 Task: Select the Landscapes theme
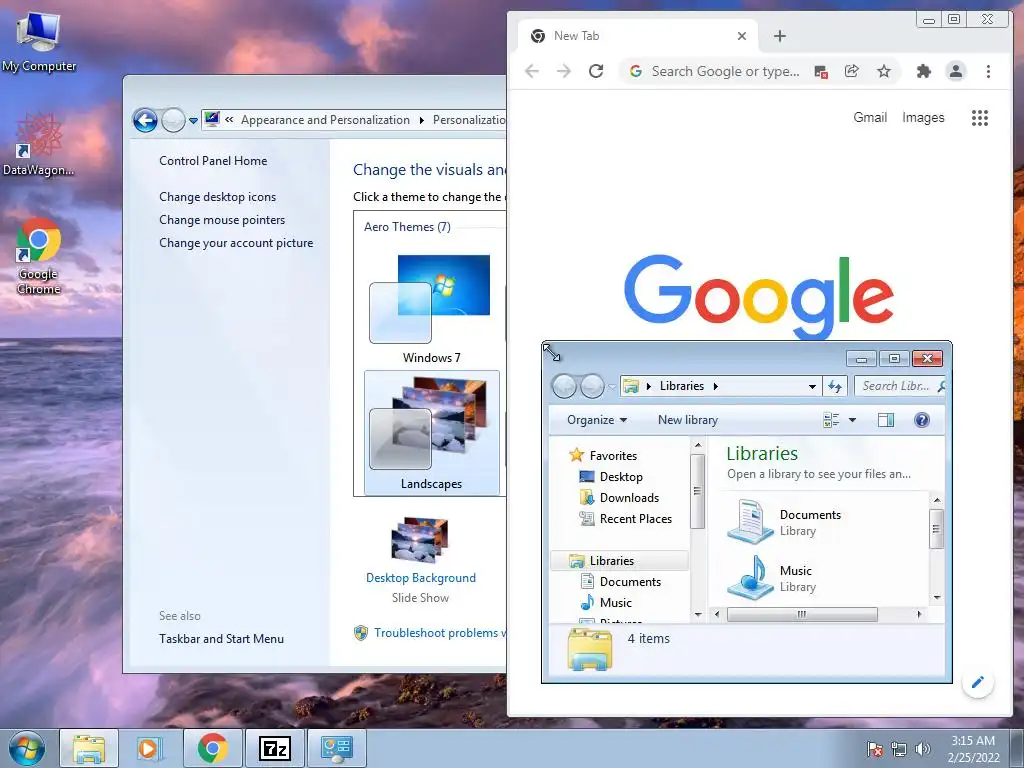(x=432, y=432)
